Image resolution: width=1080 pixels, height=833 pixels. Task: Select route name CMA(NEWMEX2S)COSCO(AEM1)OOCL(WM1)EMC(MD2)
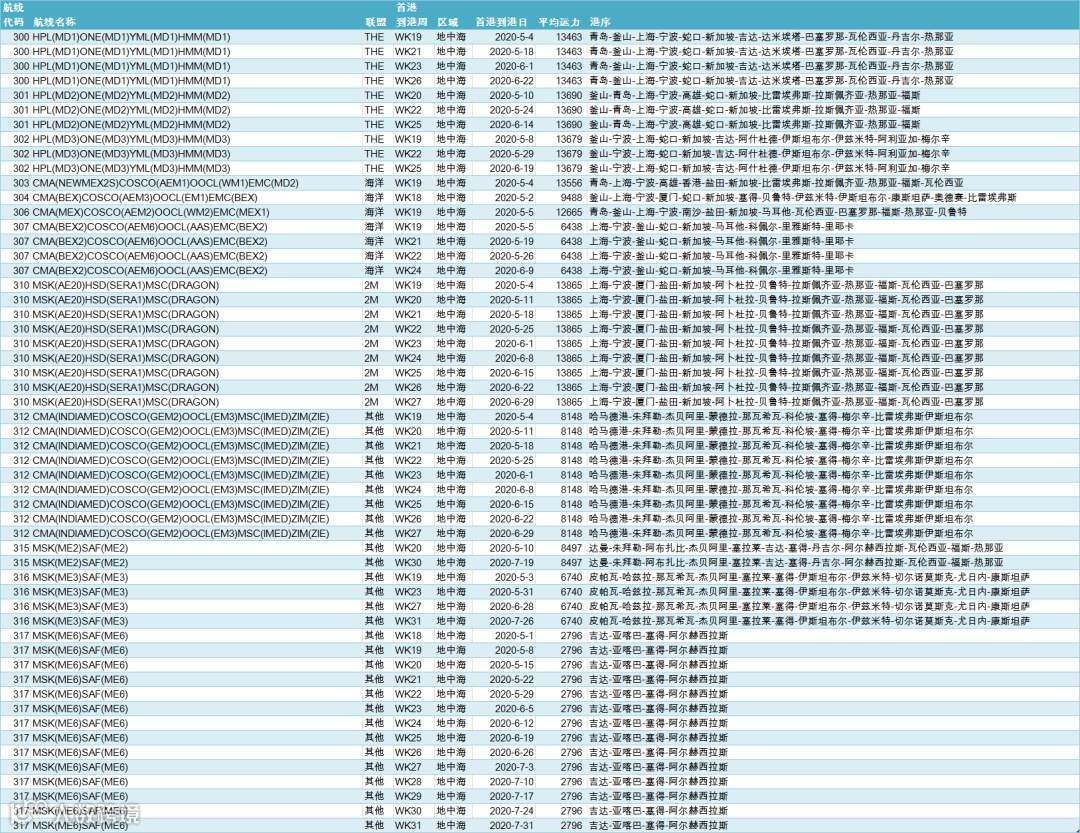coord(165,183)
